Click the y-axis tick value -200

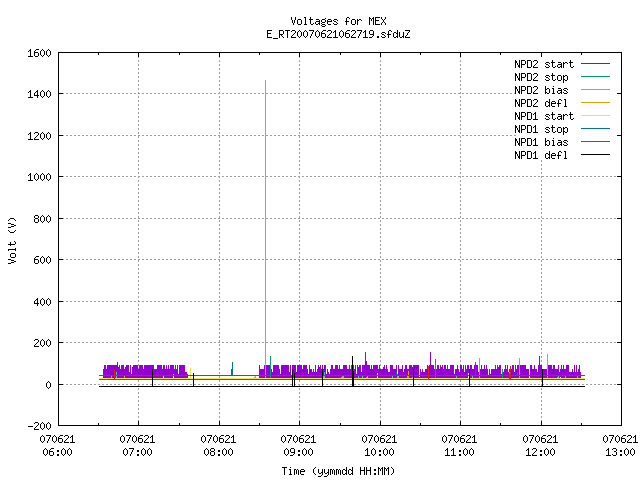tap(40, 426)
